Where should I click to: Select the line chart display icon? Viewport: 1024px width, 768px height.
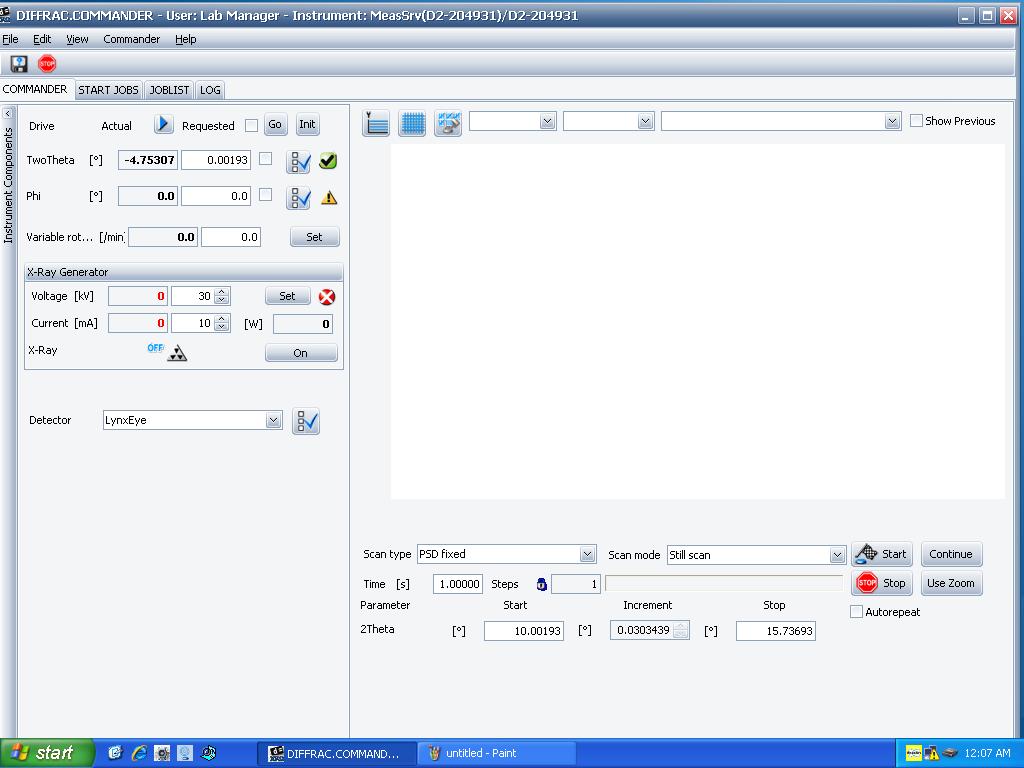pos(376,122)
